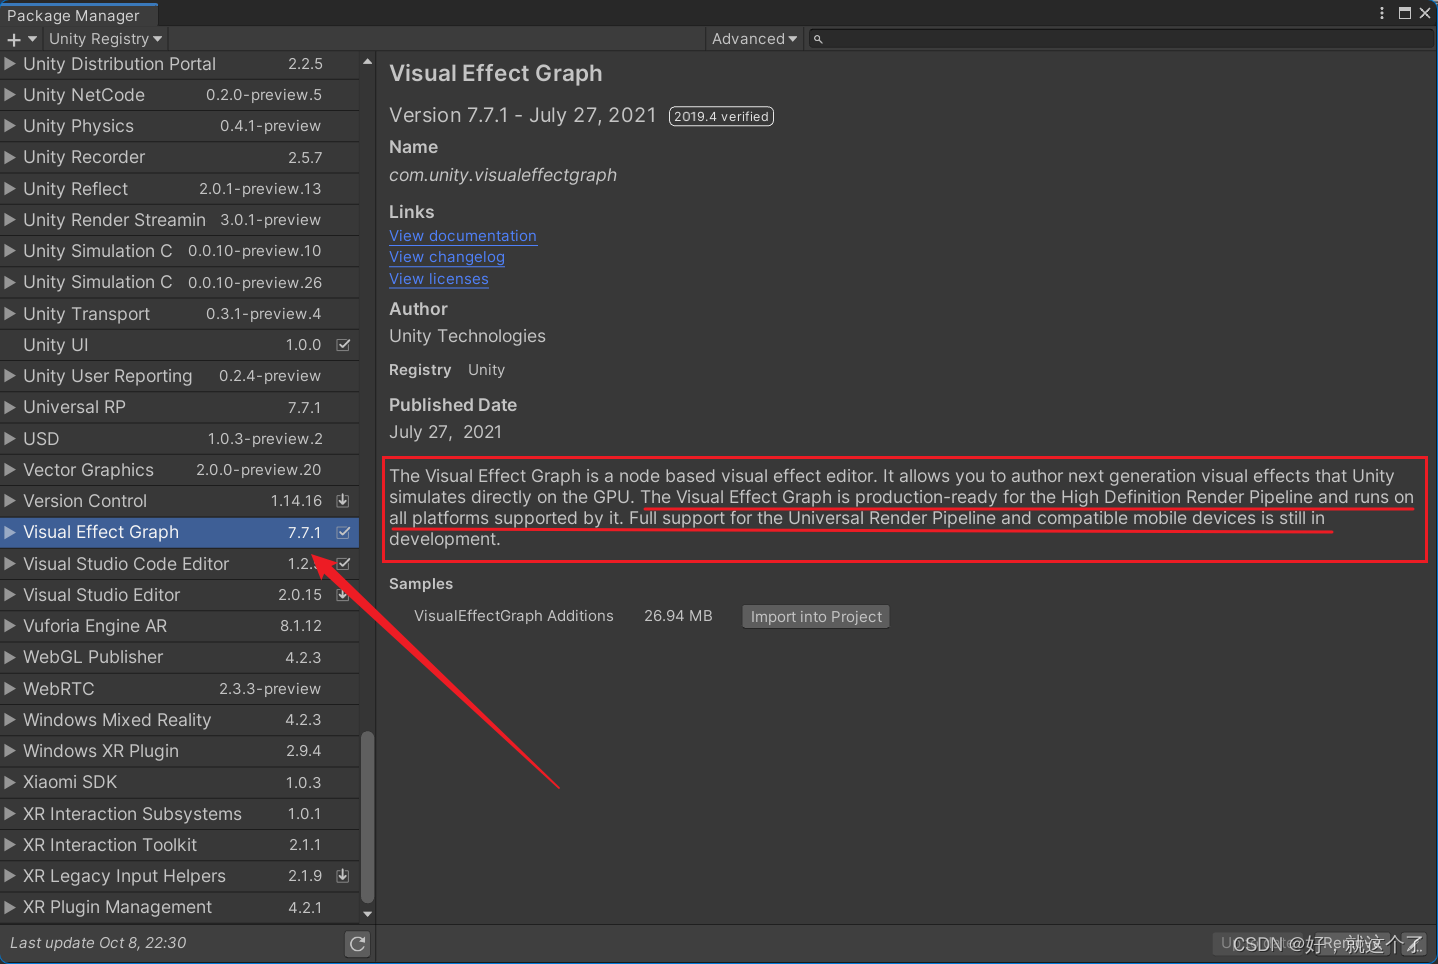1438x964 pixels.
Task: Select Unity Simulation C 0.0.10-preview.10 row
Action: coord(179,251)
